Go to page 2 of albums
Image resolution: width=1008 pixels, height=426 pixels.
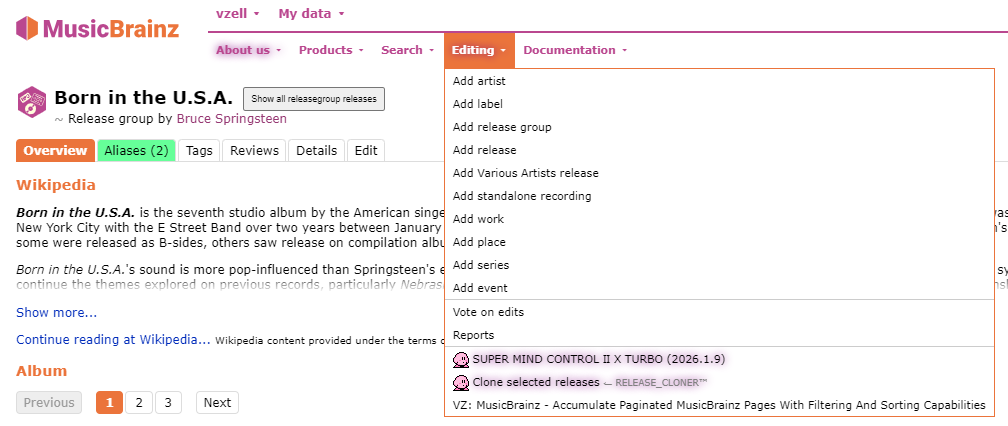pyautogui.click(x=139, y=403)
